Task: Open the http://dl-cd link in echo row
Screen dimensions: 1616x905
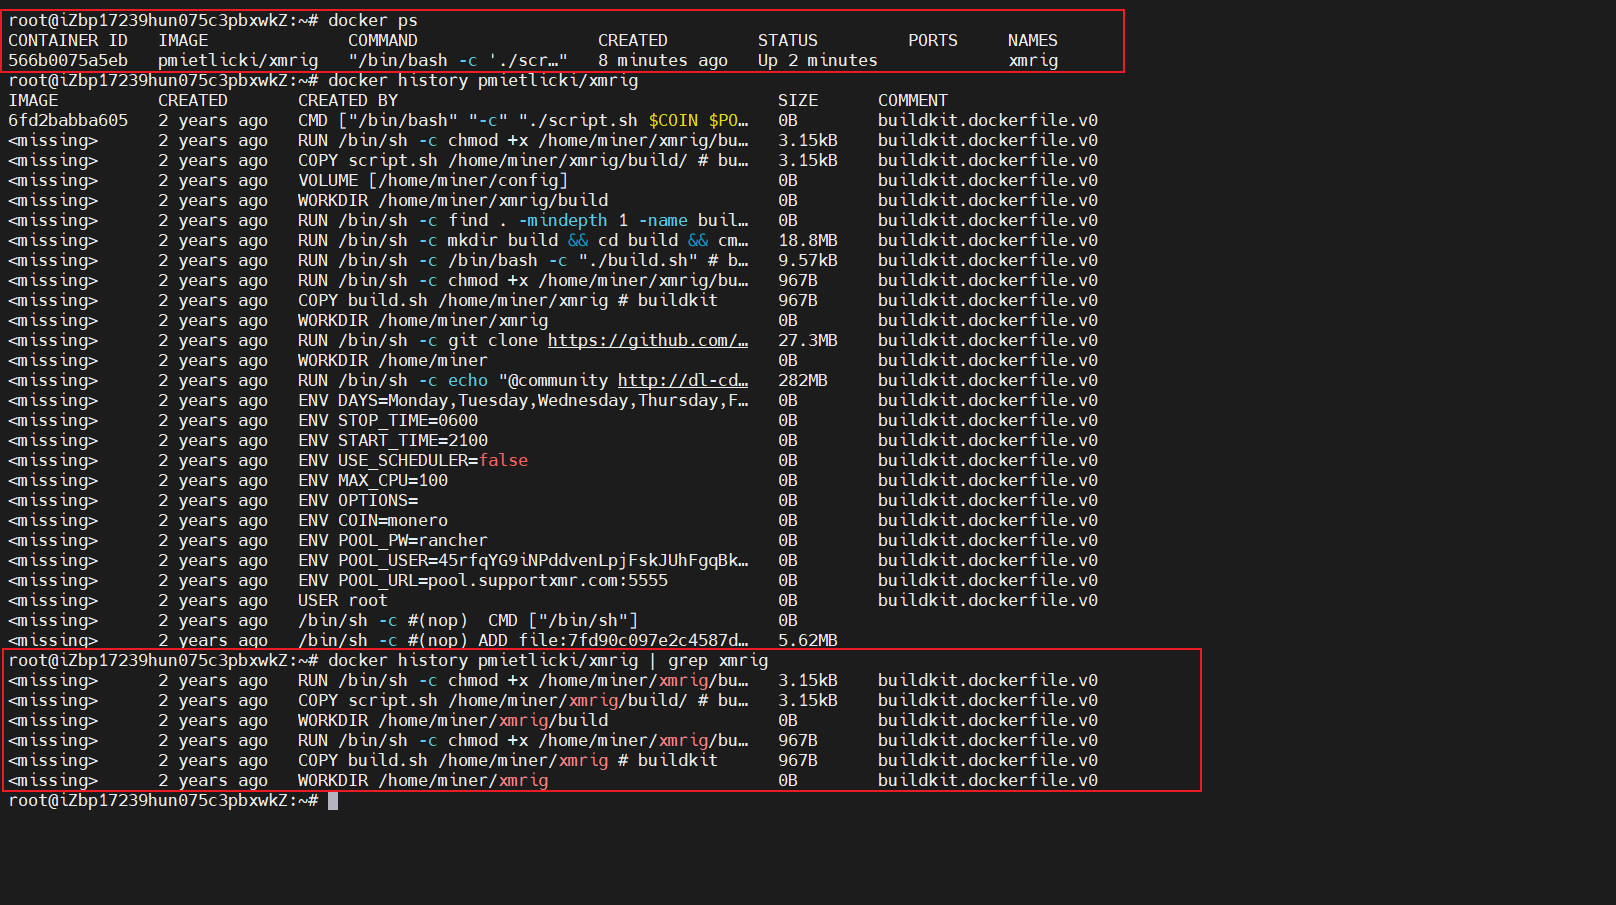Action: [683, 380]
